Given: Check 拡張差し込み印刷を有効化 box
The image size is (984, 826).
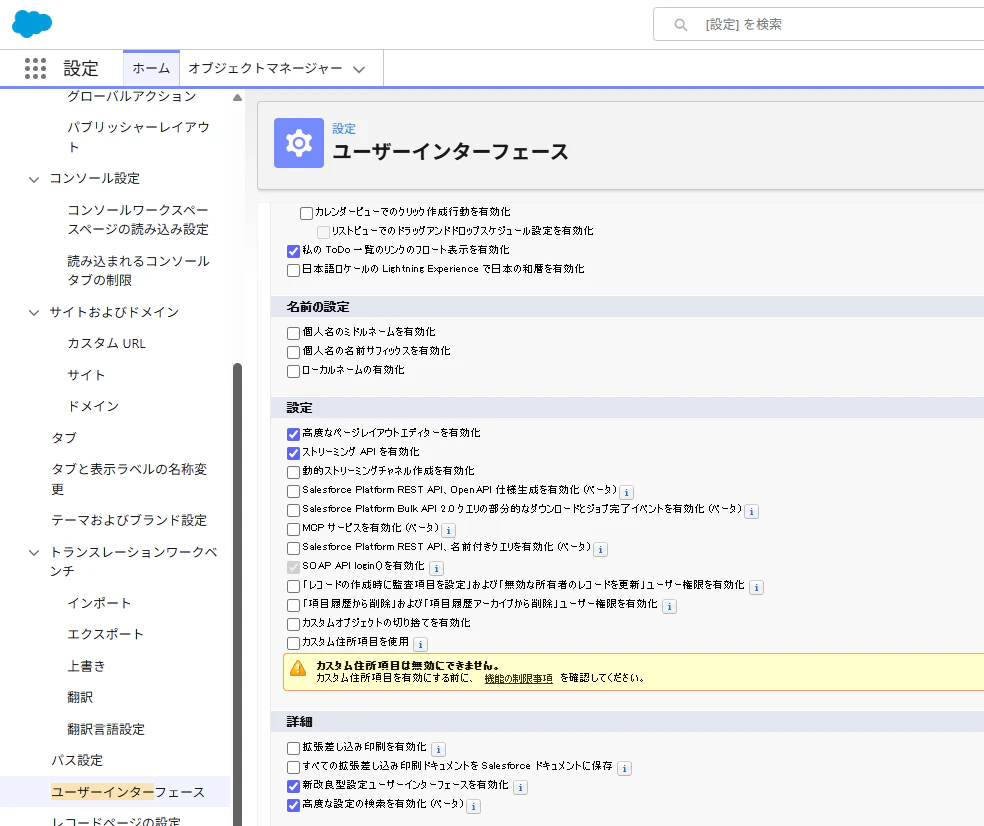Looking at the screenshot, I should (x=293, y=748).
